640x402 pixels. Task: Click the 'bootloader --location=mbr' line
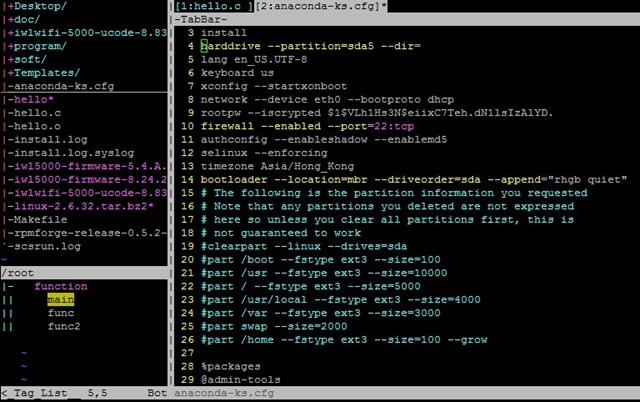coord(413,180)
